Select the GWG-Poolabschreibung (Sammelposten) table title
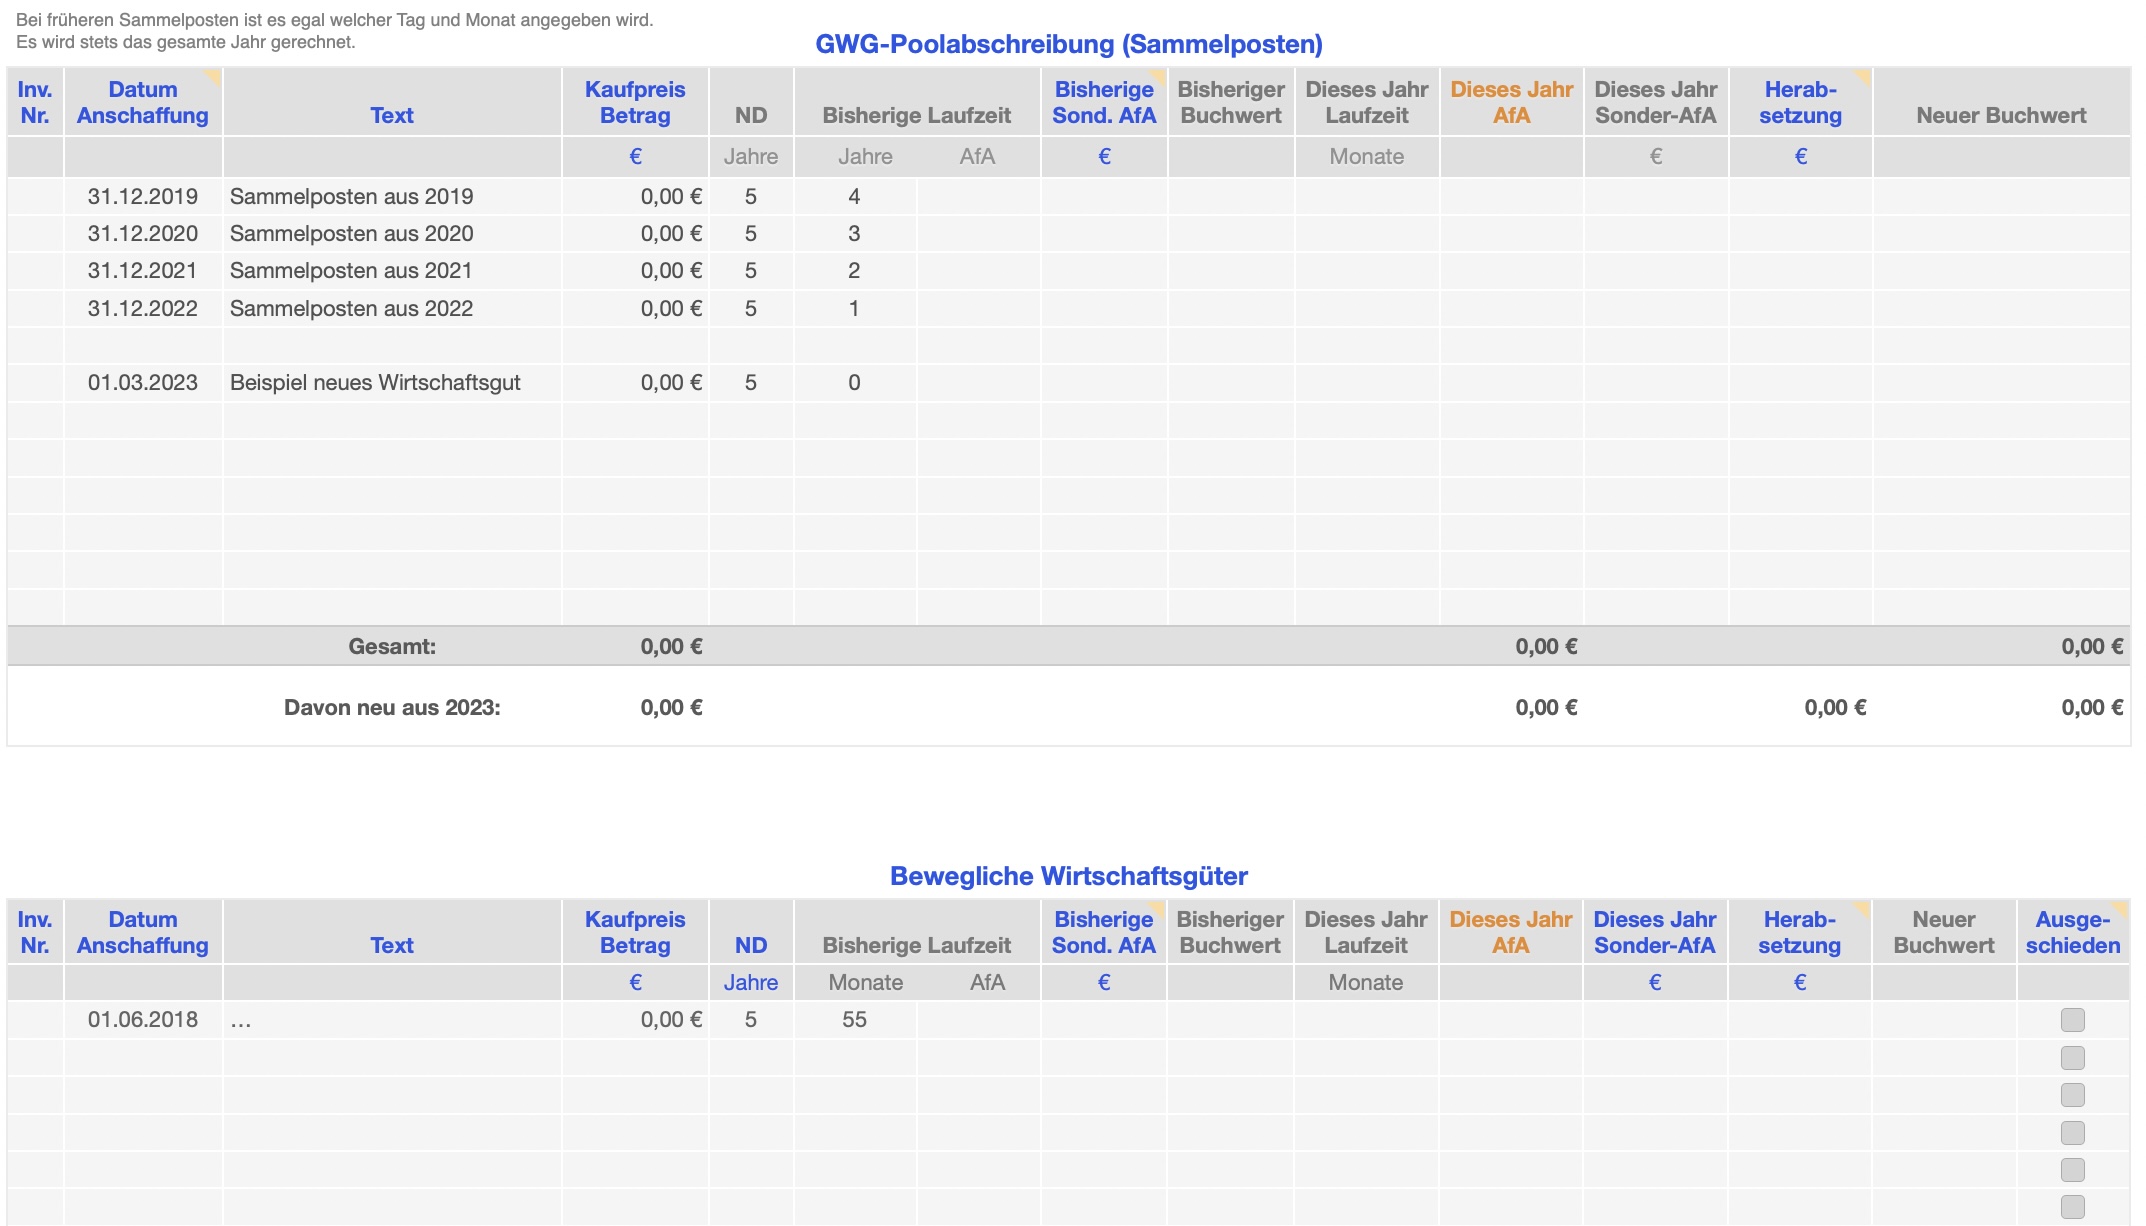2146x1226 pixels. click(1068, 44)
